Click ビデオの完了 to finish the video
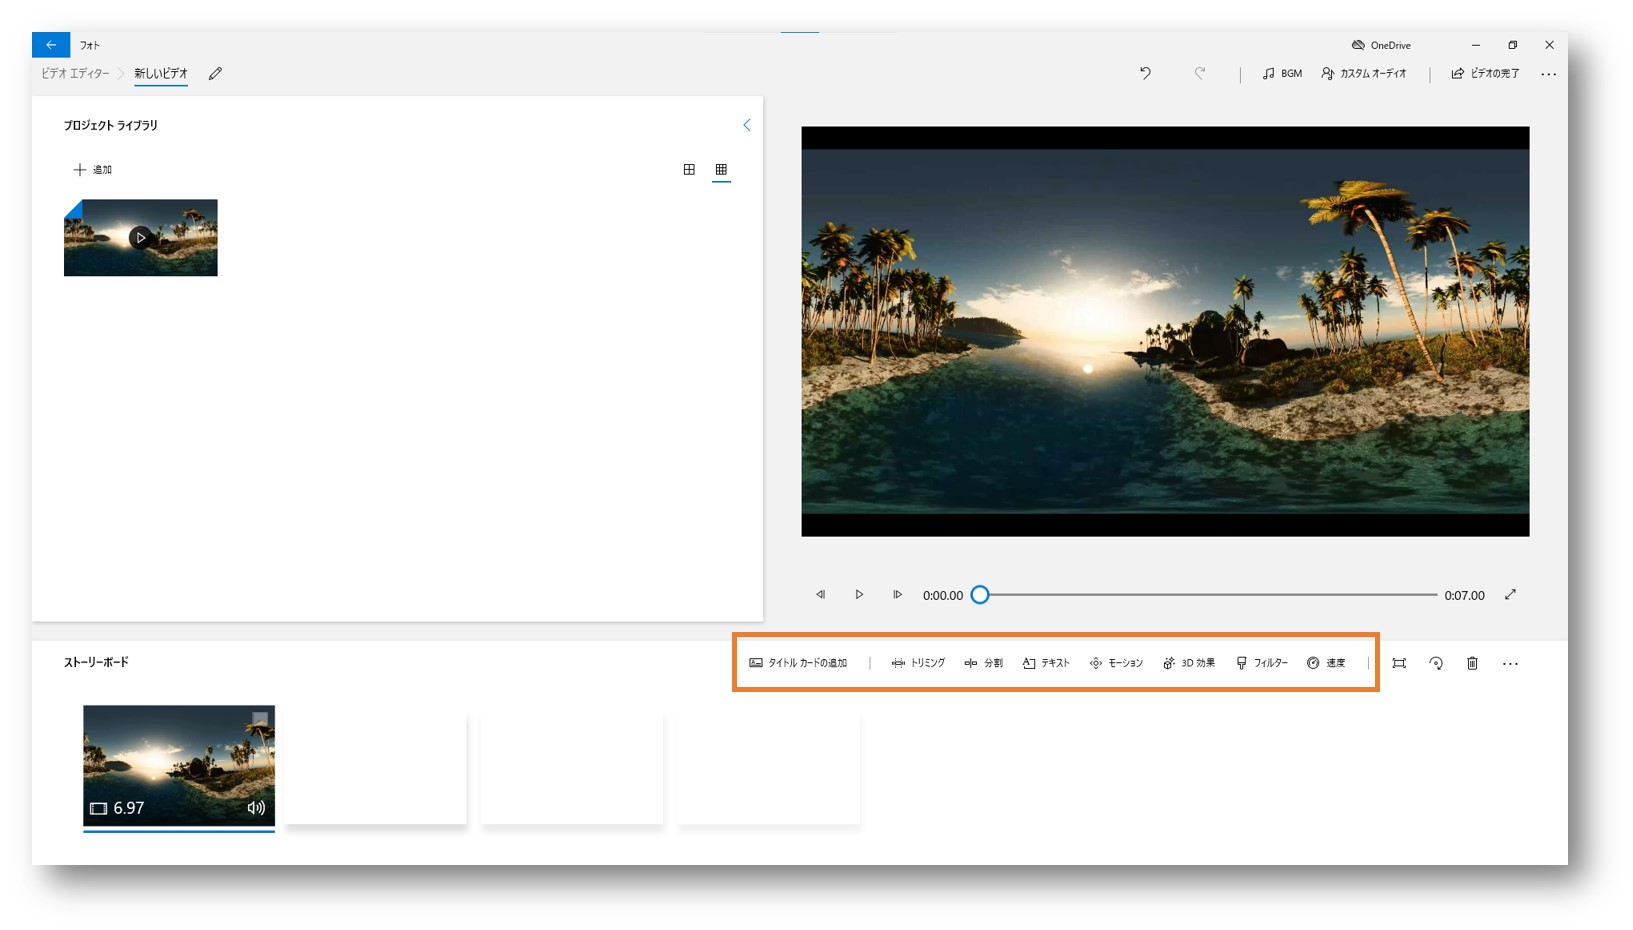1633x930 pixels. [1485, 74]
